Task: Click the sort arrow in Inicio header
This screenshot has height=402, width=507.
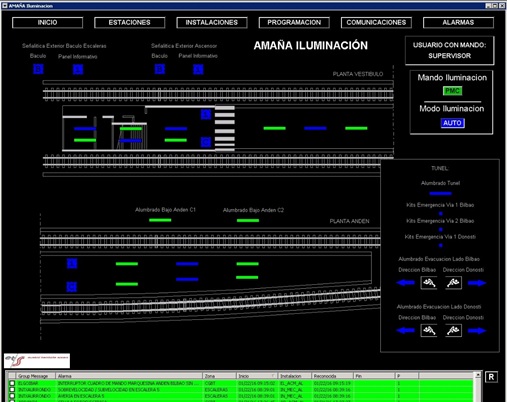Action: click(x=274, y=376)
